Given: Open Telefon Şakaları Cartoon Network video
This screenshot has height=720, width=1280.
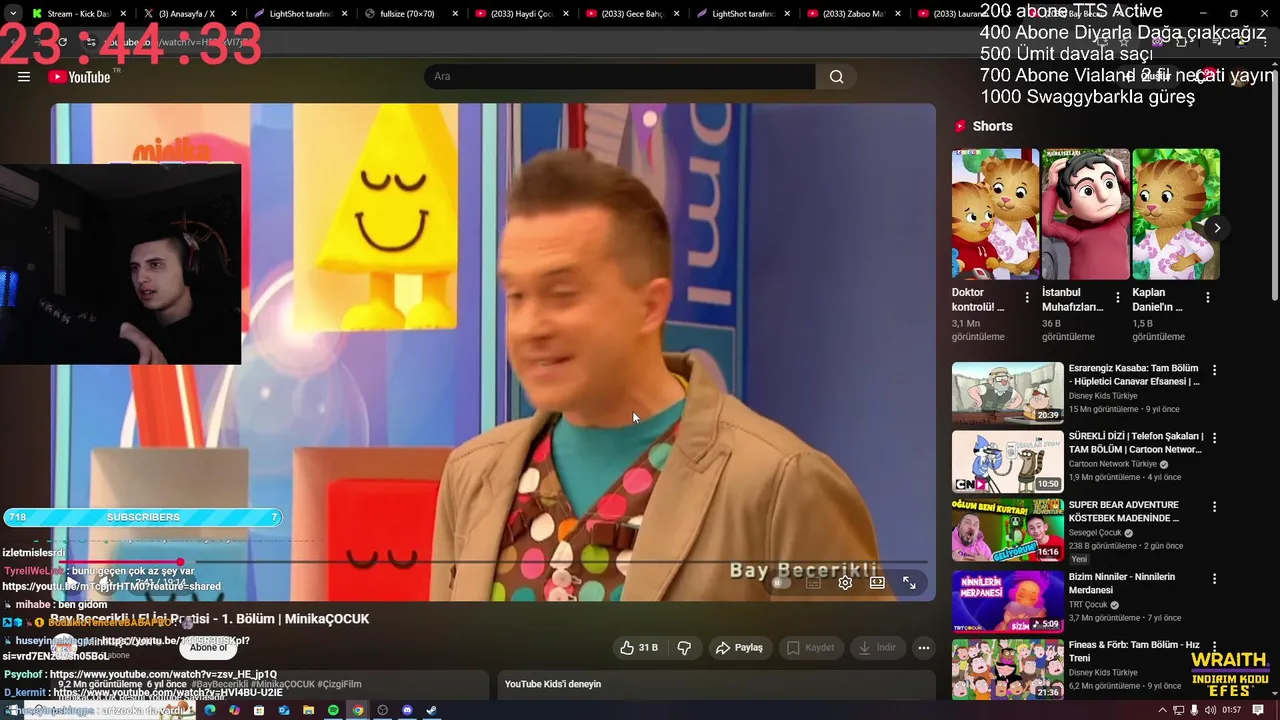Looking at the screenshot, I should [x=1008, y=461].
